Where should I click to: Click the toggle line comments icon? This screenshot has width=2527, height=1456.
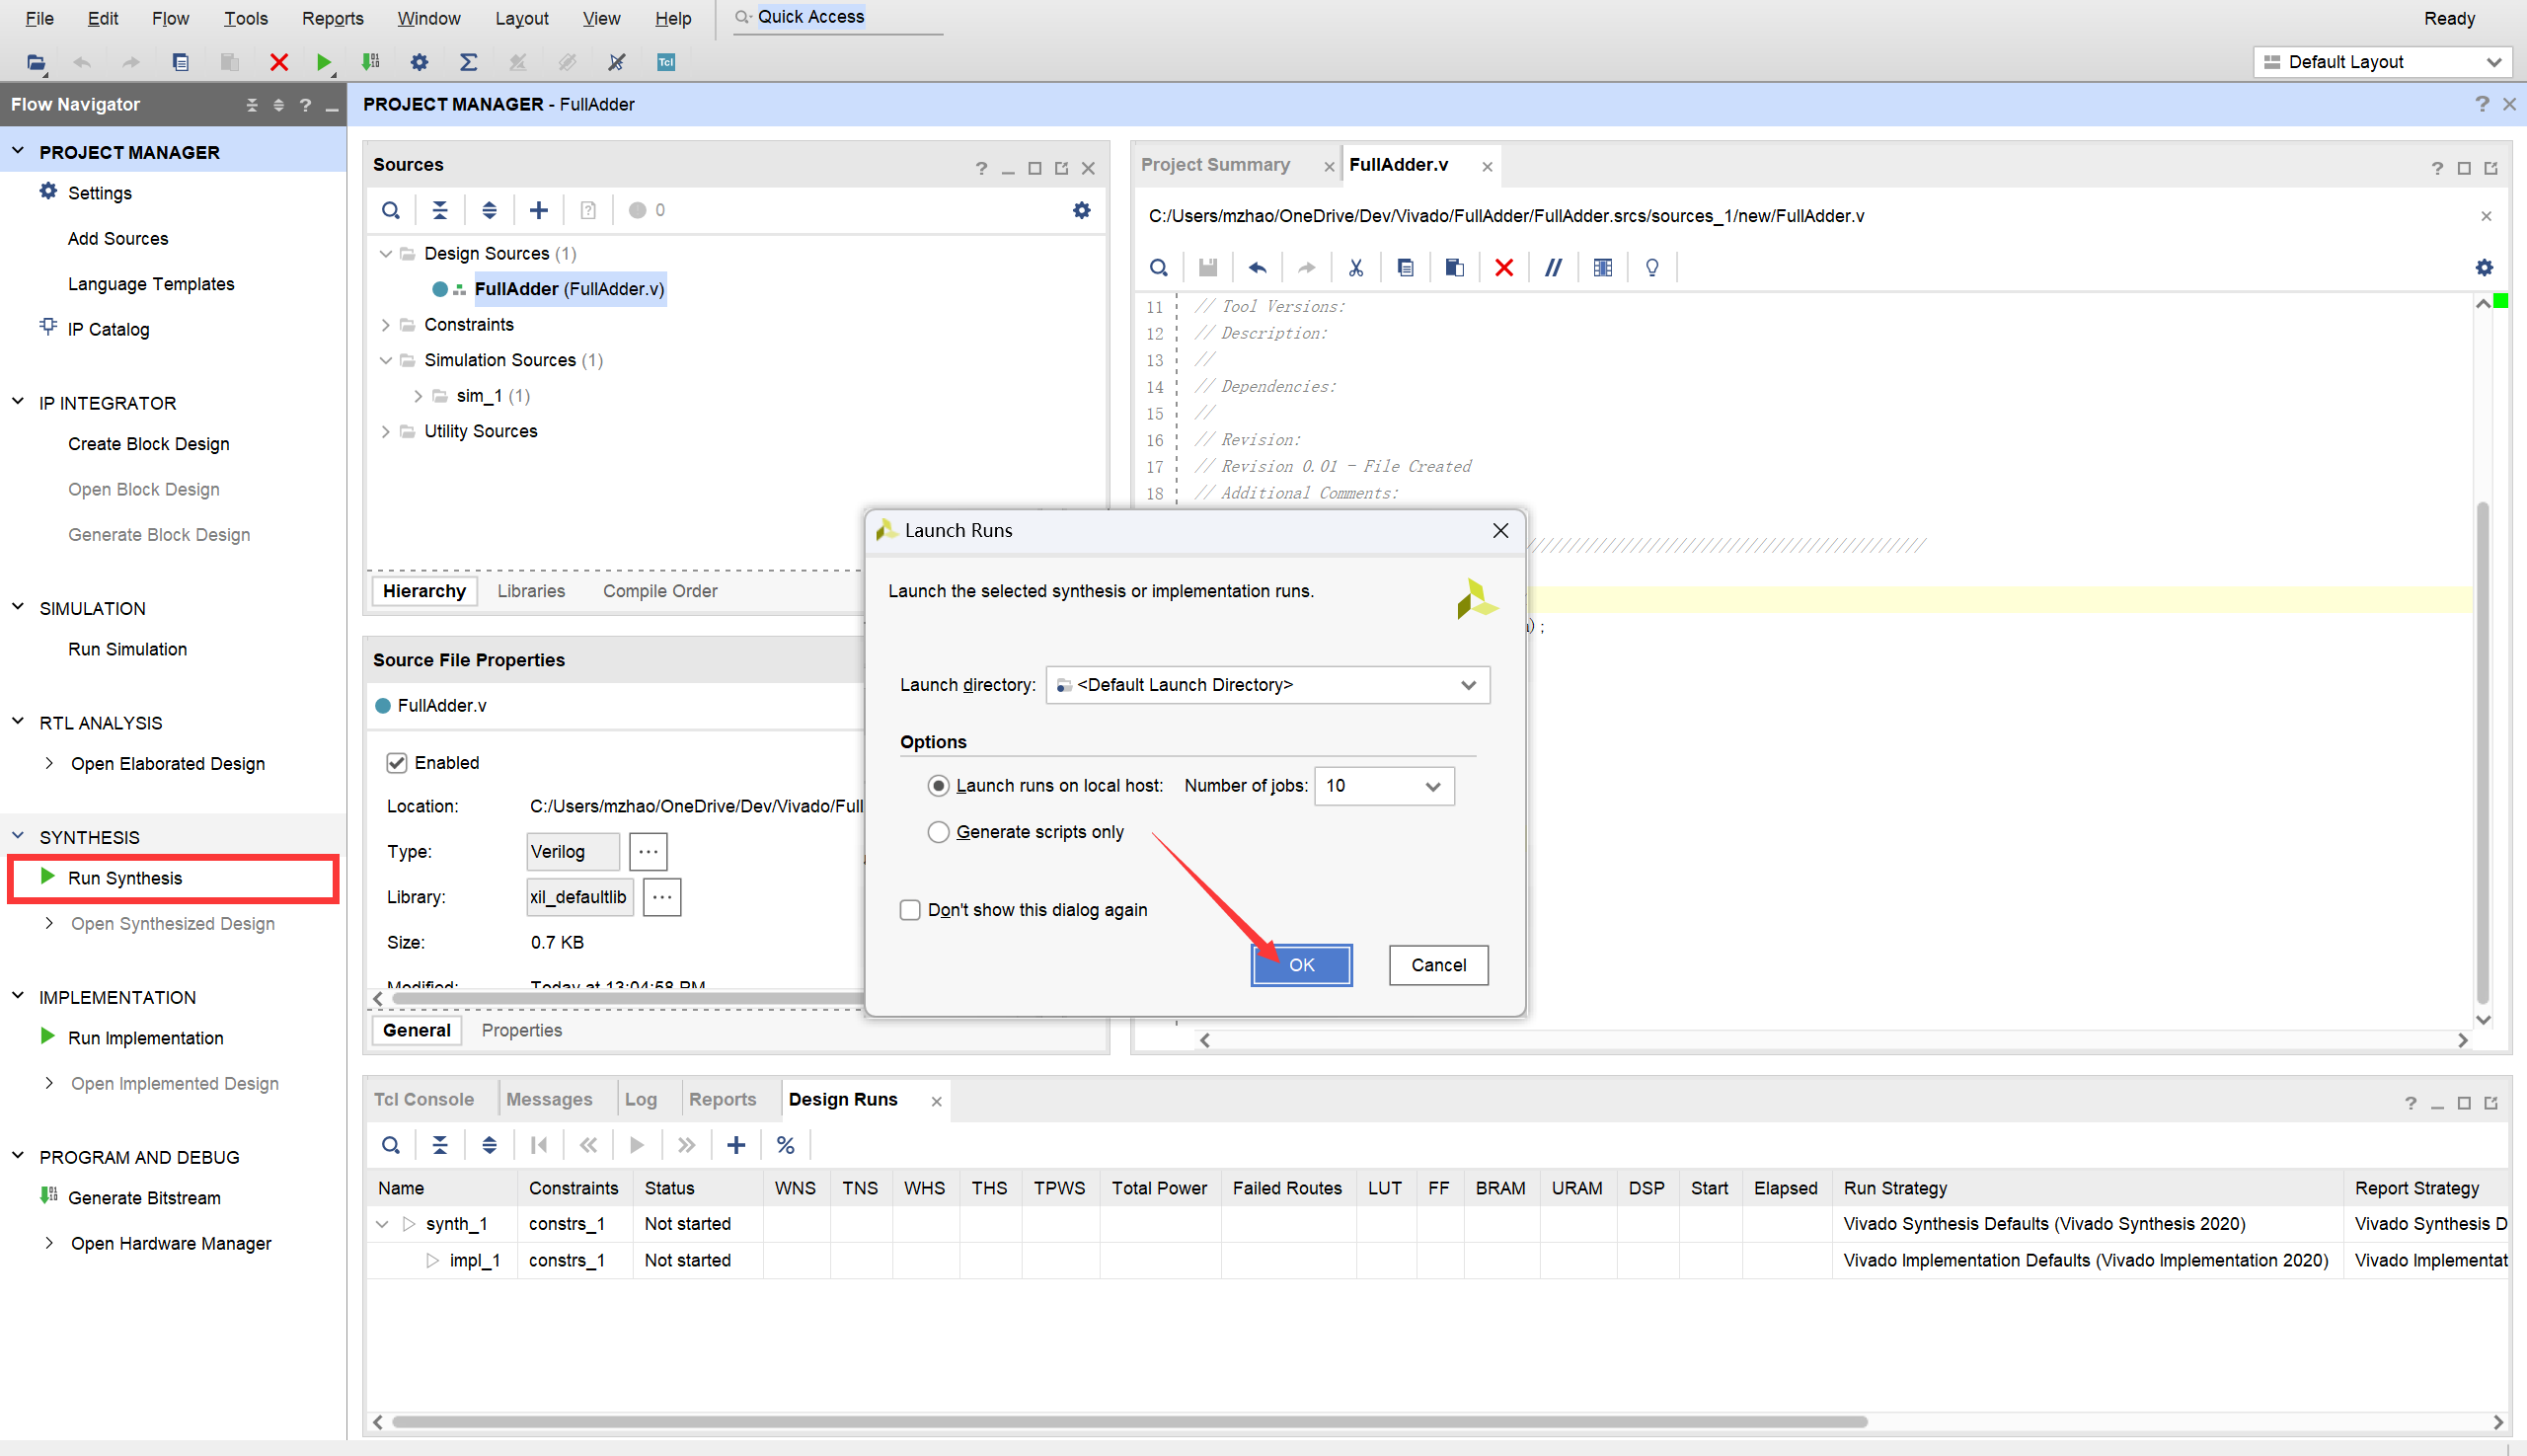1553,267
